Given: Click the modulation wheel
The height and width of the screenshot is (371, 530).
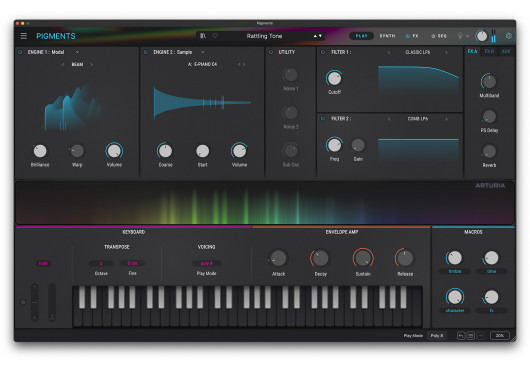Looking at the screenshot, I should (51, 302).
